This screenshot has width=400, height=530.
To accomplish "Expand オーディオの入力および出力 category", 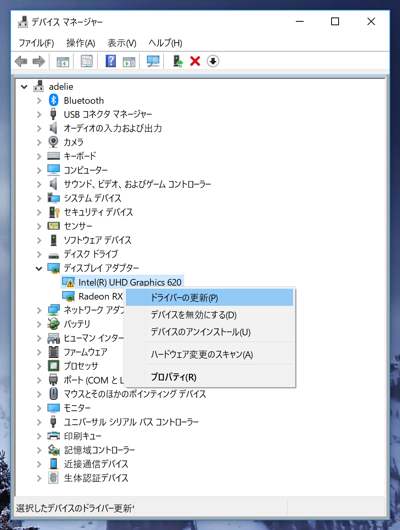I will (39, 128).
